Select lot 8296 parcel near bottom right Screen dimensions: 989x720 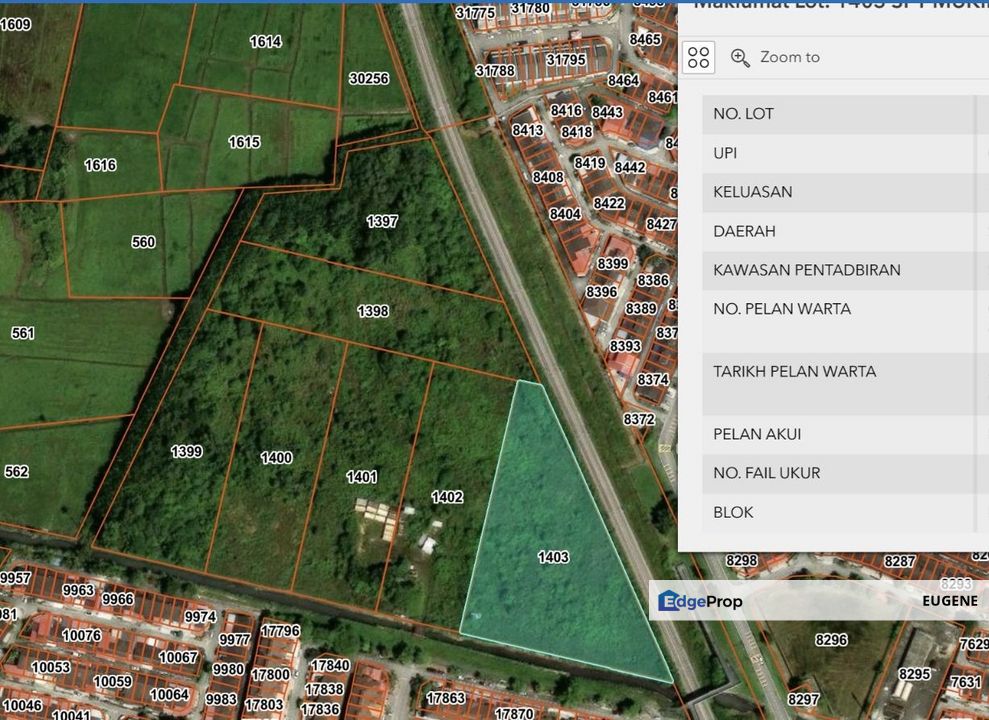coord(831,640)
